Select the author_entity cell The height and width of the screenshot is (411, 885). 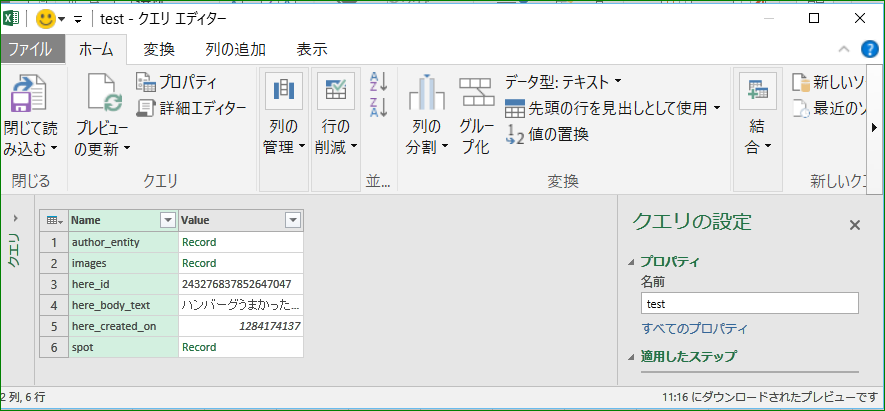click(x=124, y=242)
